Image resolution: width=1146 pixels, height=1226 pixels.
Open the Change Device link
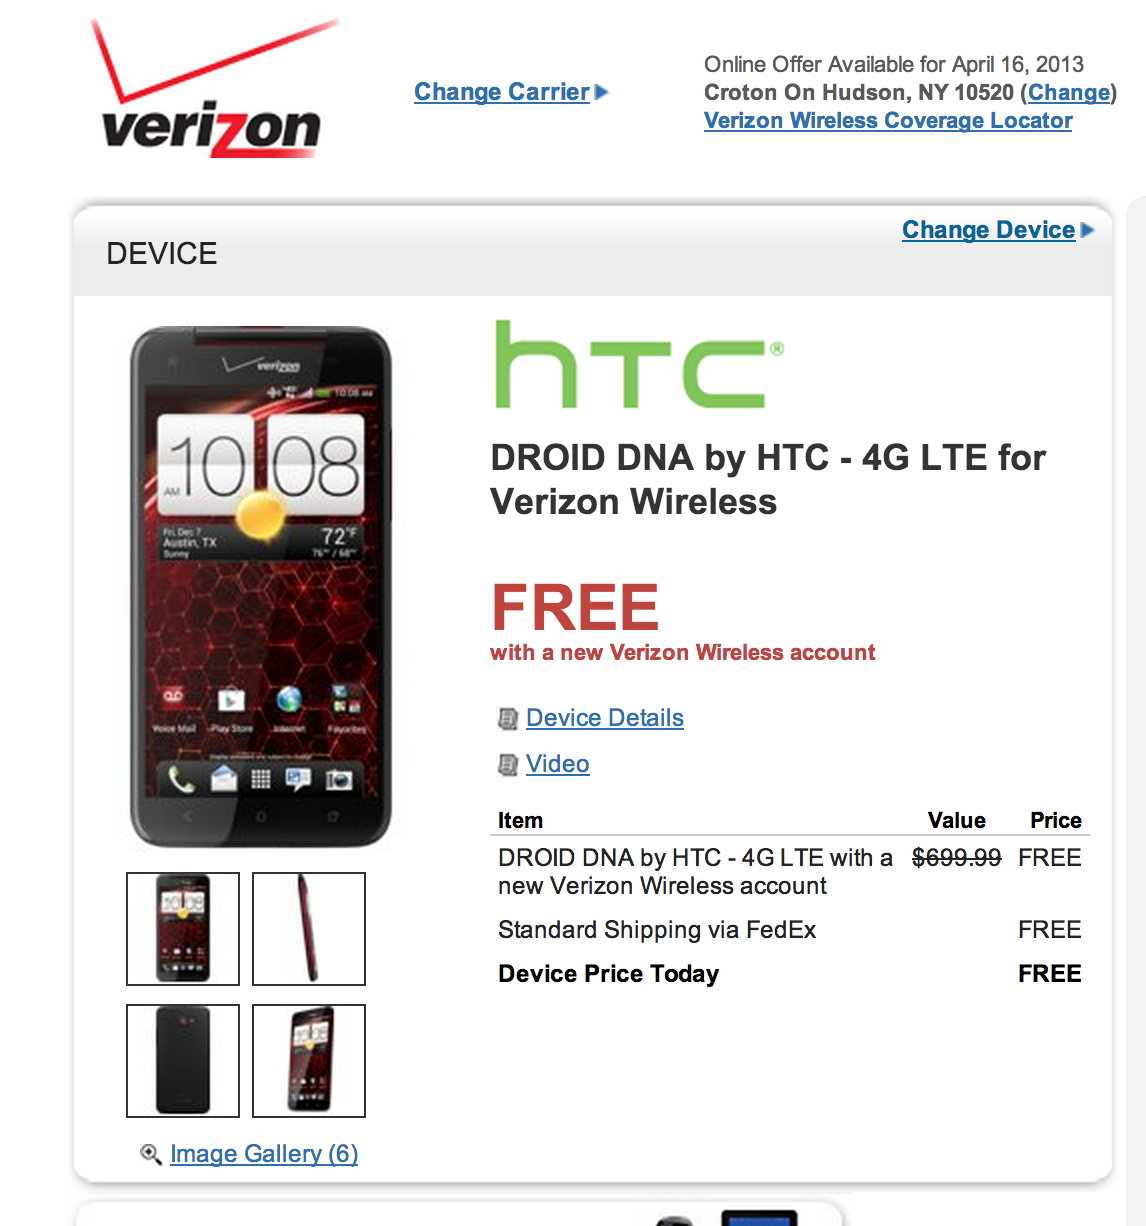point(989,230)
